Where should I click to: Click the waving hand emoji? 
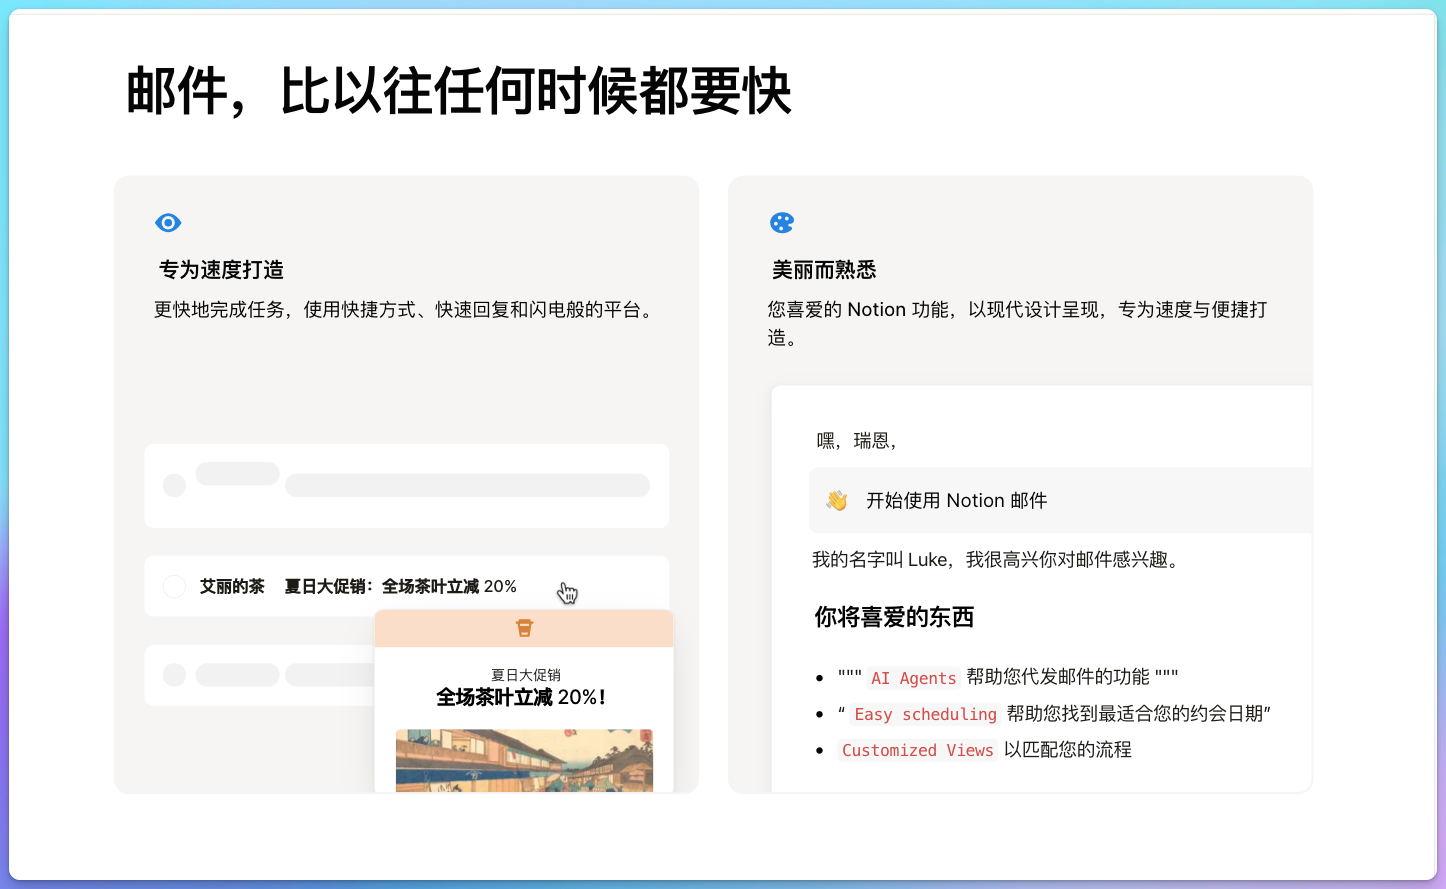(x=837, y=501)
